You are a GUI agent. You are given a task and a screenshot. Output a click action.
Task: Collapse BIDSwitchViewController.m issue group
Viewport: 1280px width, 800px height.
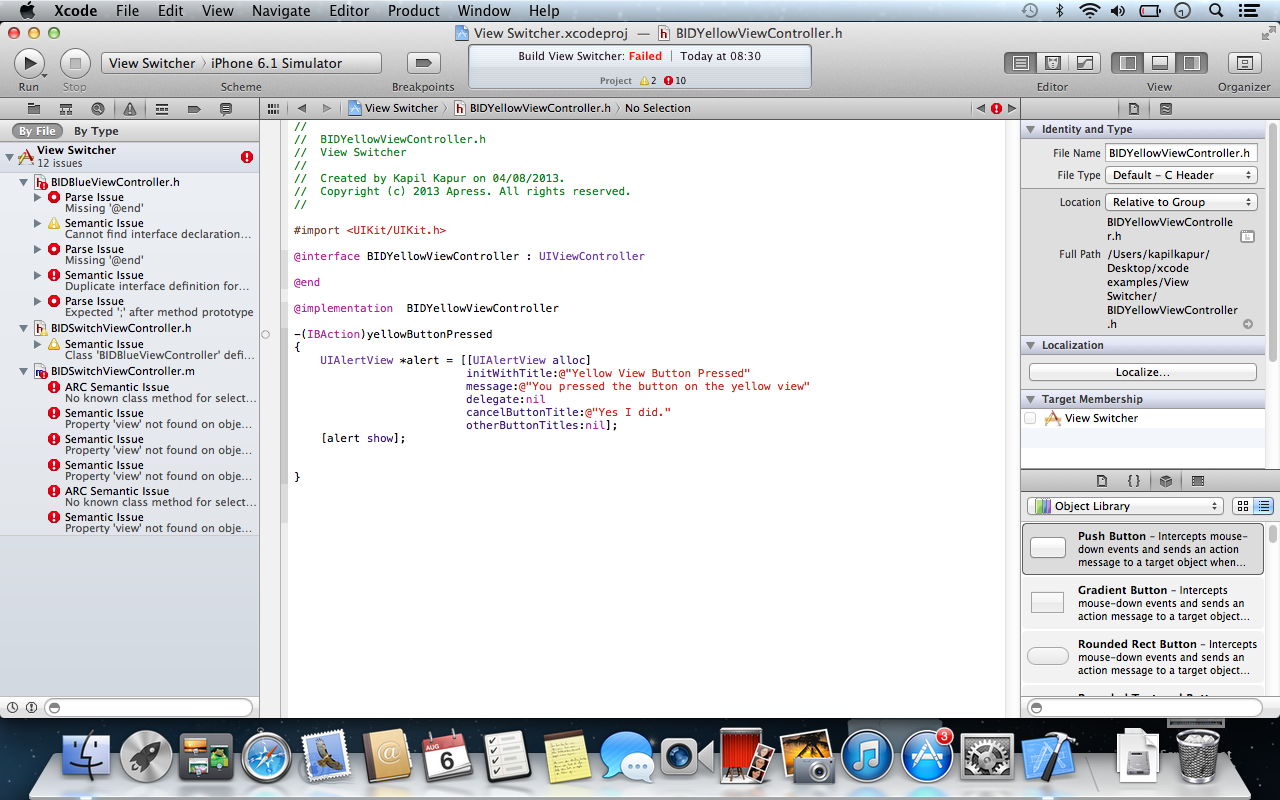point(24,371)
